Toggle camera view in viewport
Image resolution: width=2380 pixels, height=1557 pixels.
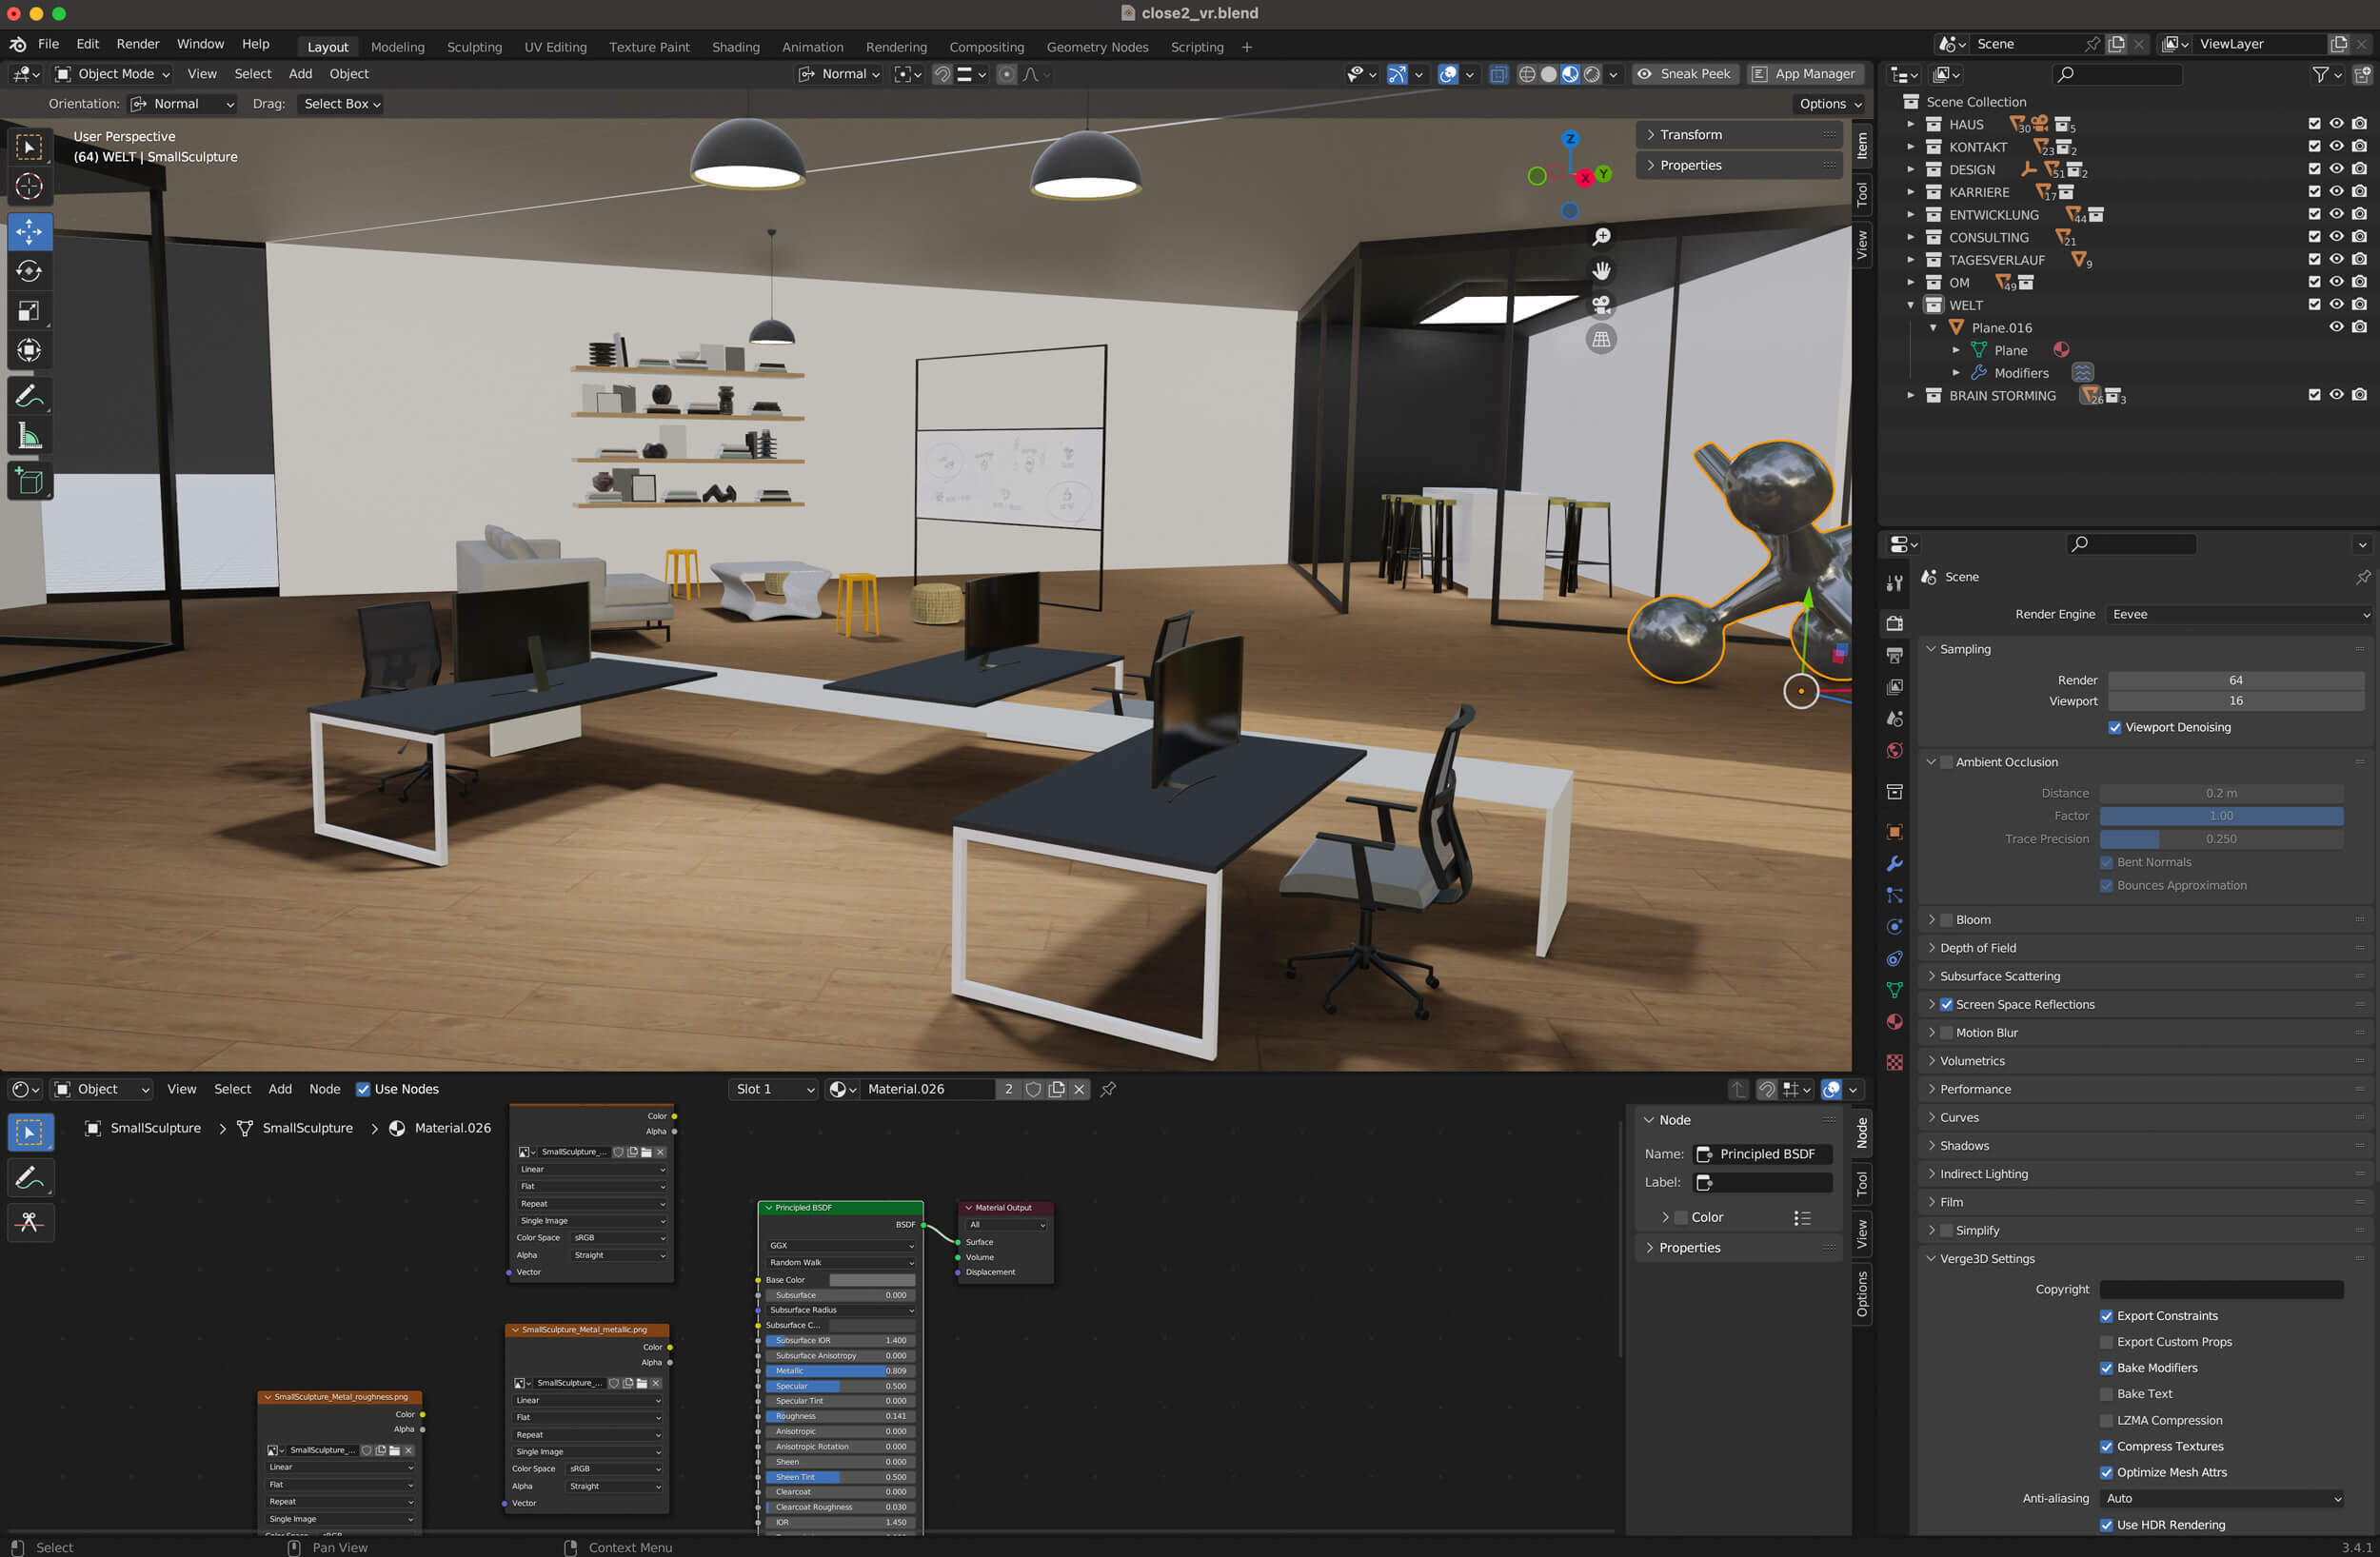click(x=1601, y=305)
